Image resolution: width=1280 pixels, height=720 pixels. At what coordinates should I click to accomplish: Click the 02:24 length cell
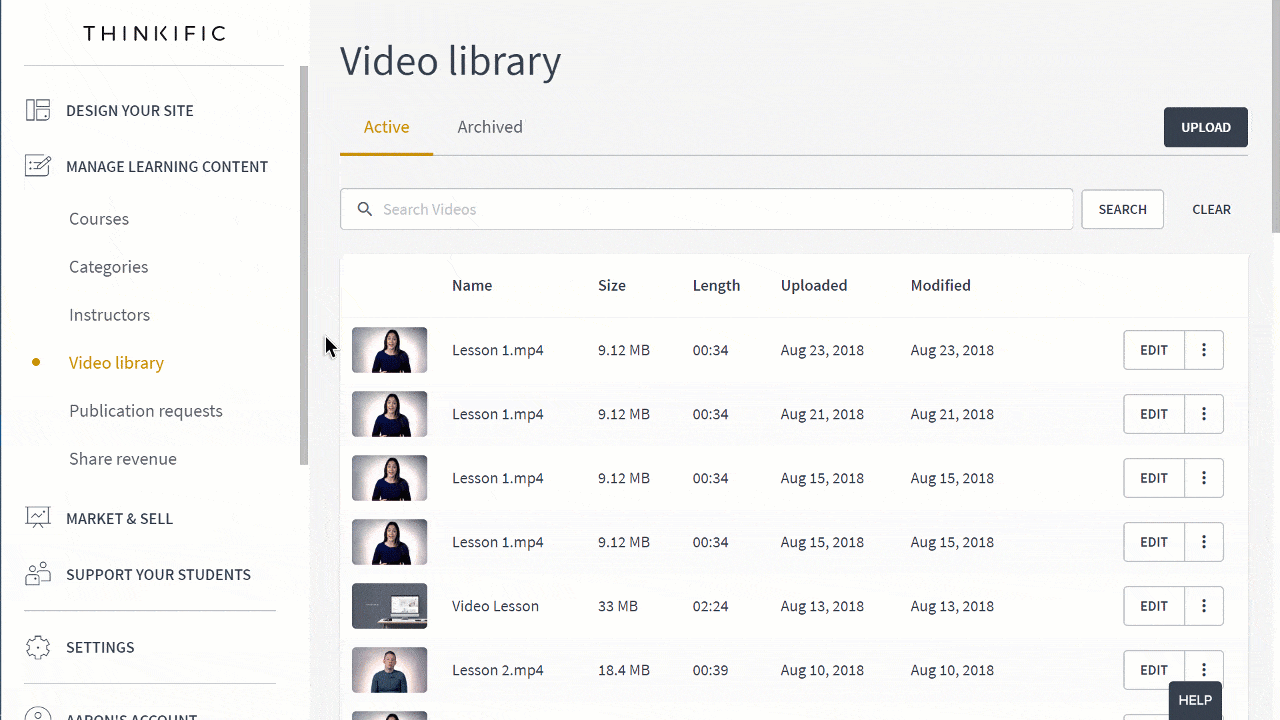(x=711, y=606)
